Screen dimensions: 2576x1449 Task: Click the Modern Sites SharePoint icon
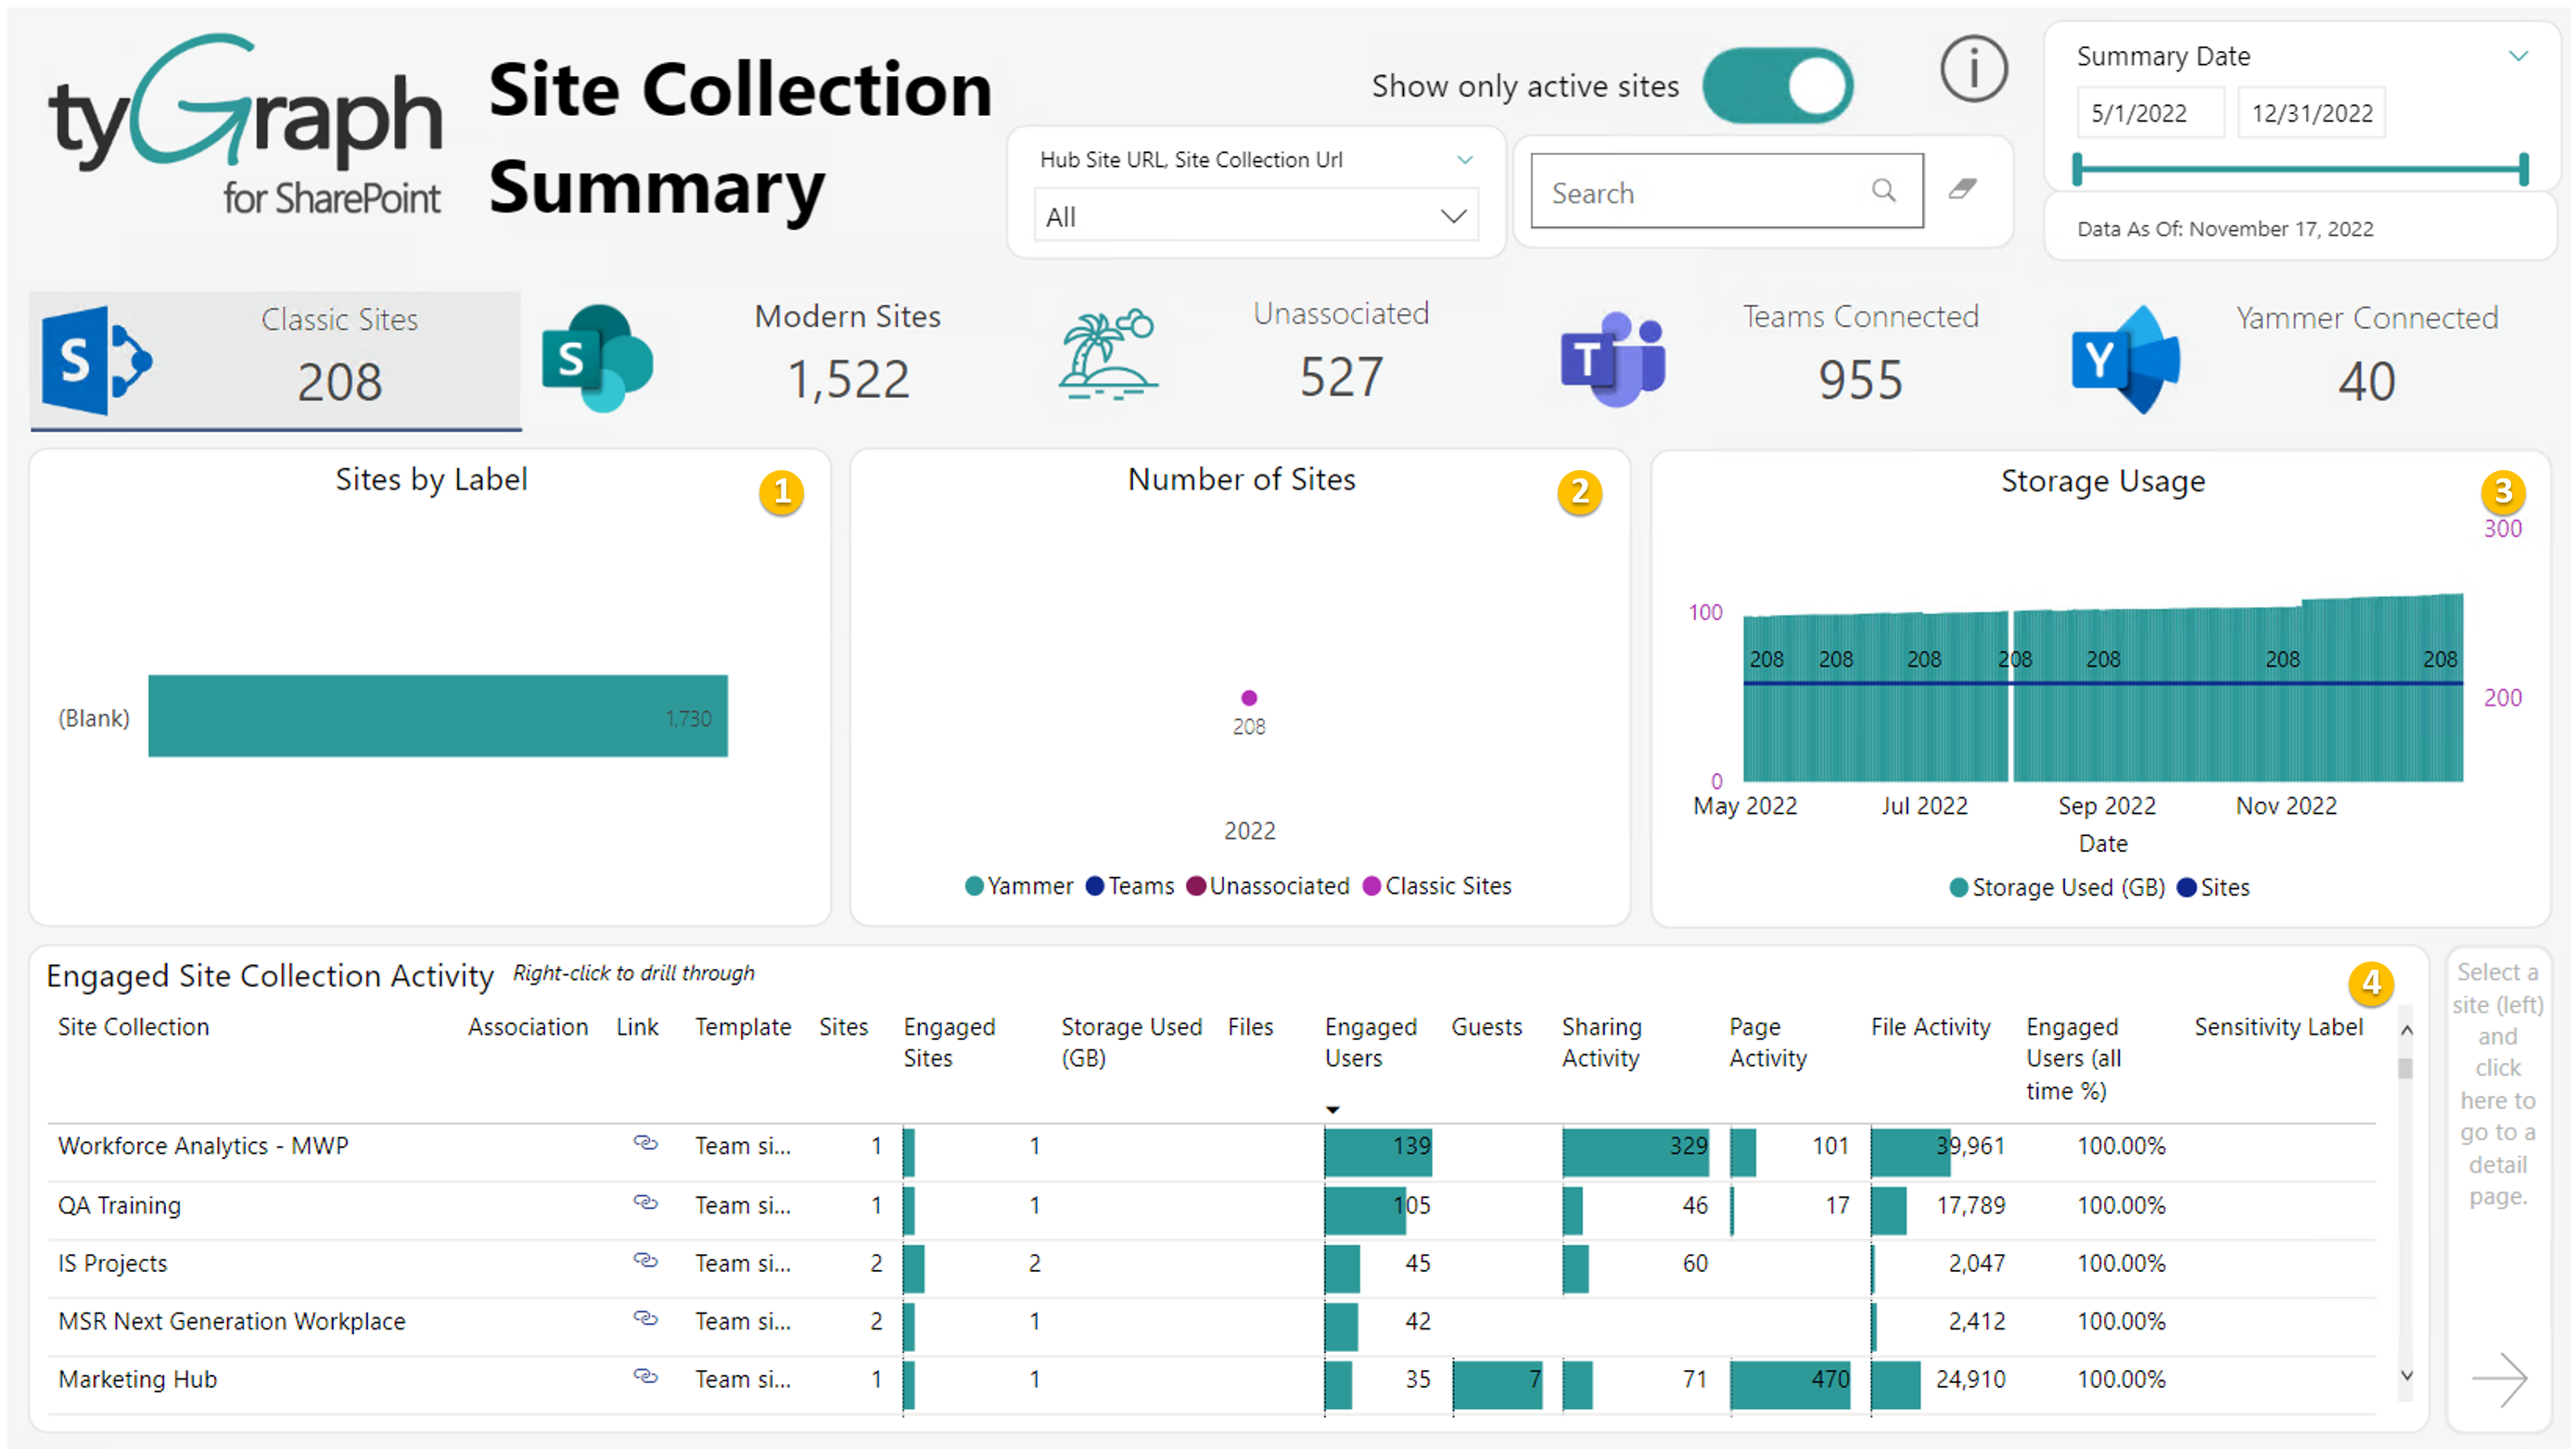tap(597, 358)
